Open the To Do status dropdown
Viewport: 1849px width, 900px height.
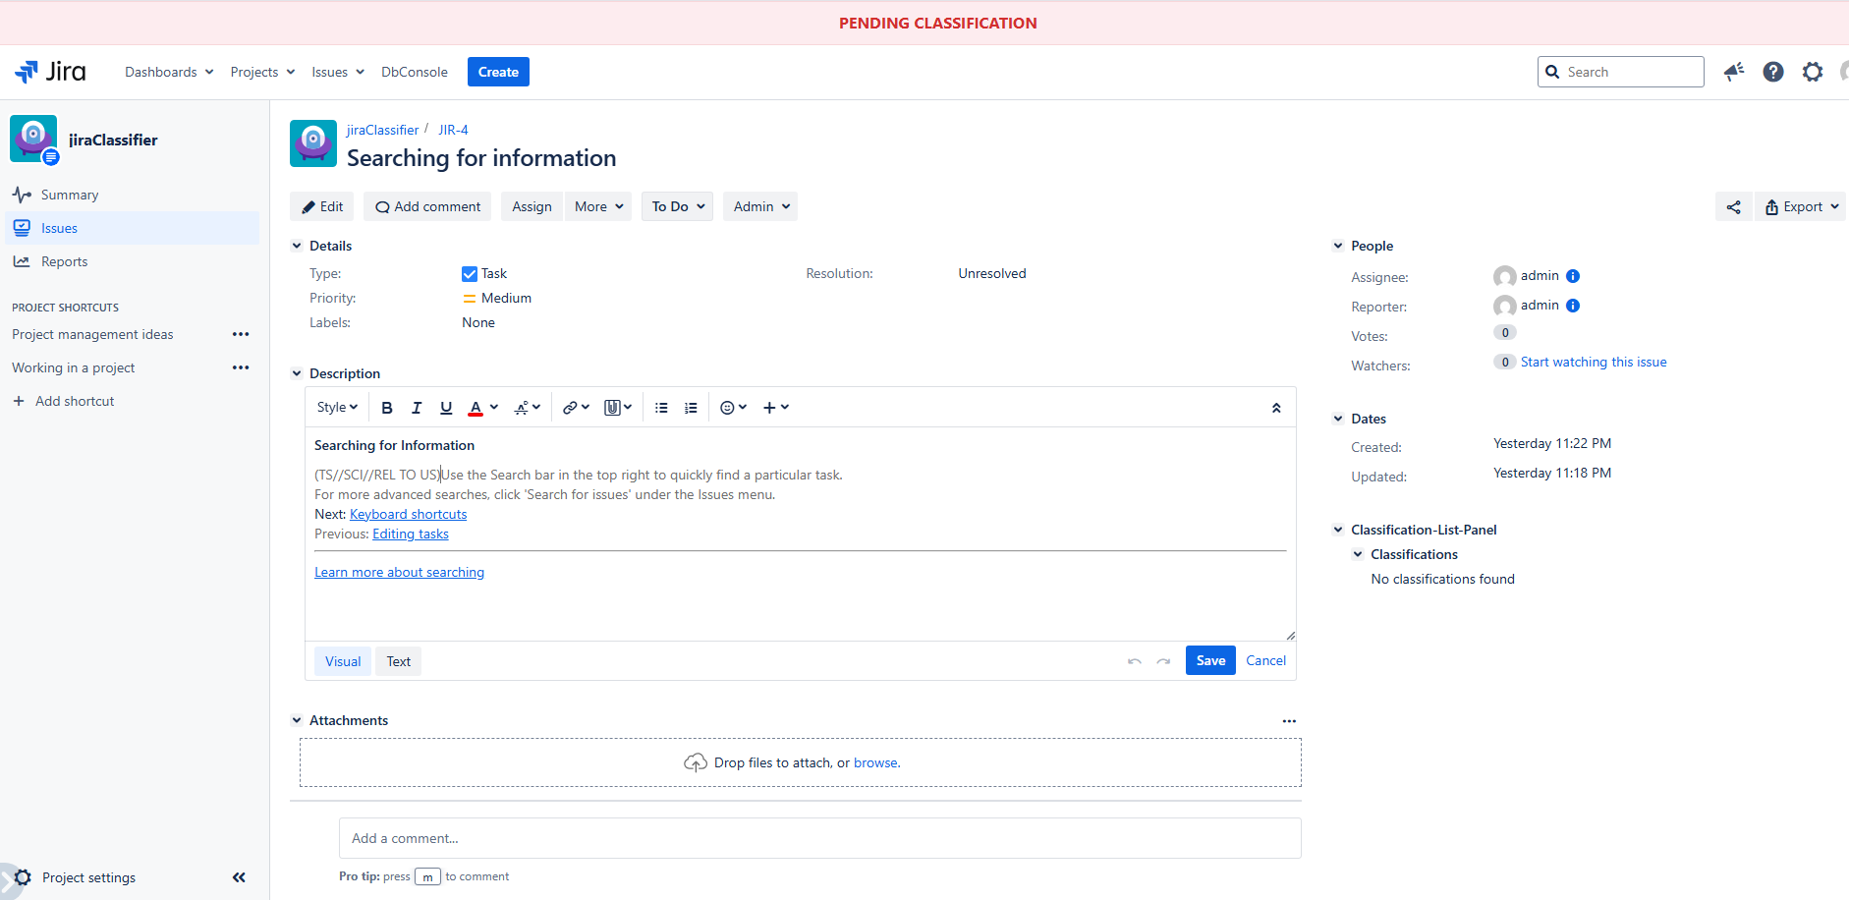tap(676, 206)
